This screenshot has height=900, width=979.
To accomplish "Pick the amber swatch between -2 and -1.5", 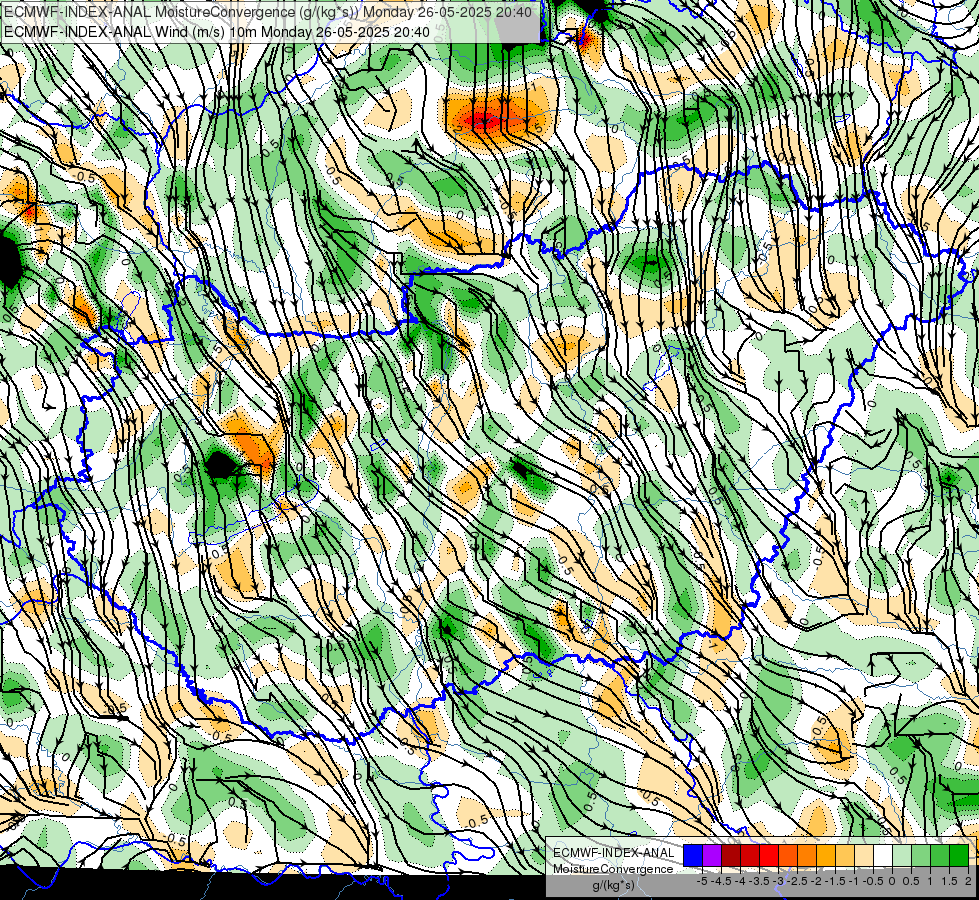I will point(826,855).
